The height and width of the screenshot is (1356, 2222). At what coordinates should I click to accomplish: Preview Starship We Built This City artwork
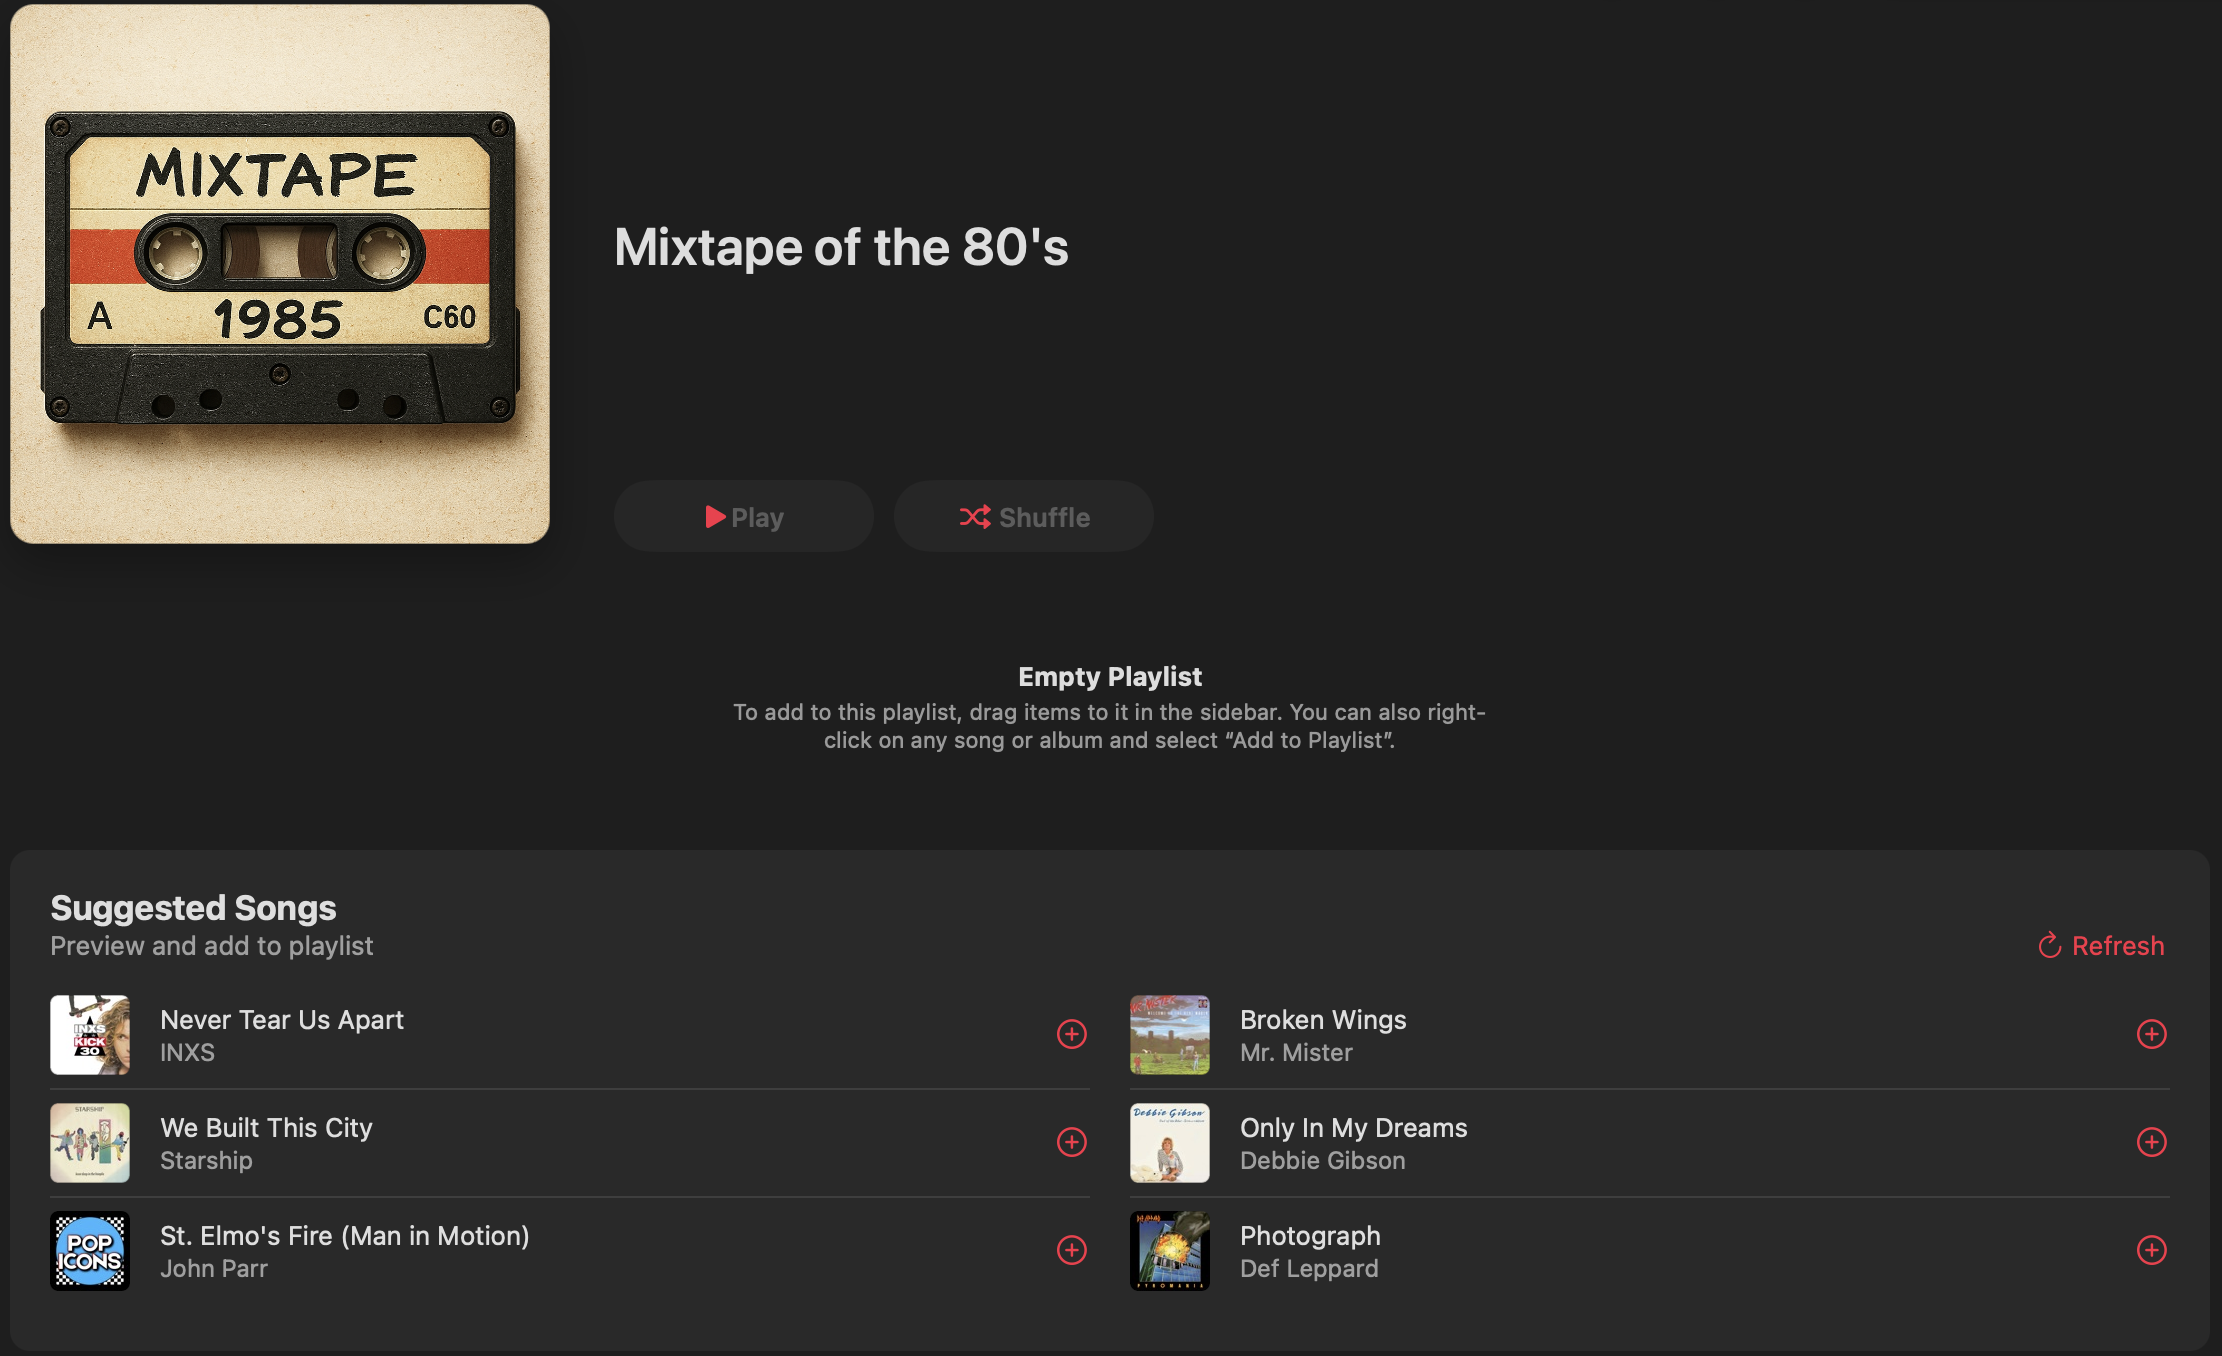click(x=90, y=1143)
